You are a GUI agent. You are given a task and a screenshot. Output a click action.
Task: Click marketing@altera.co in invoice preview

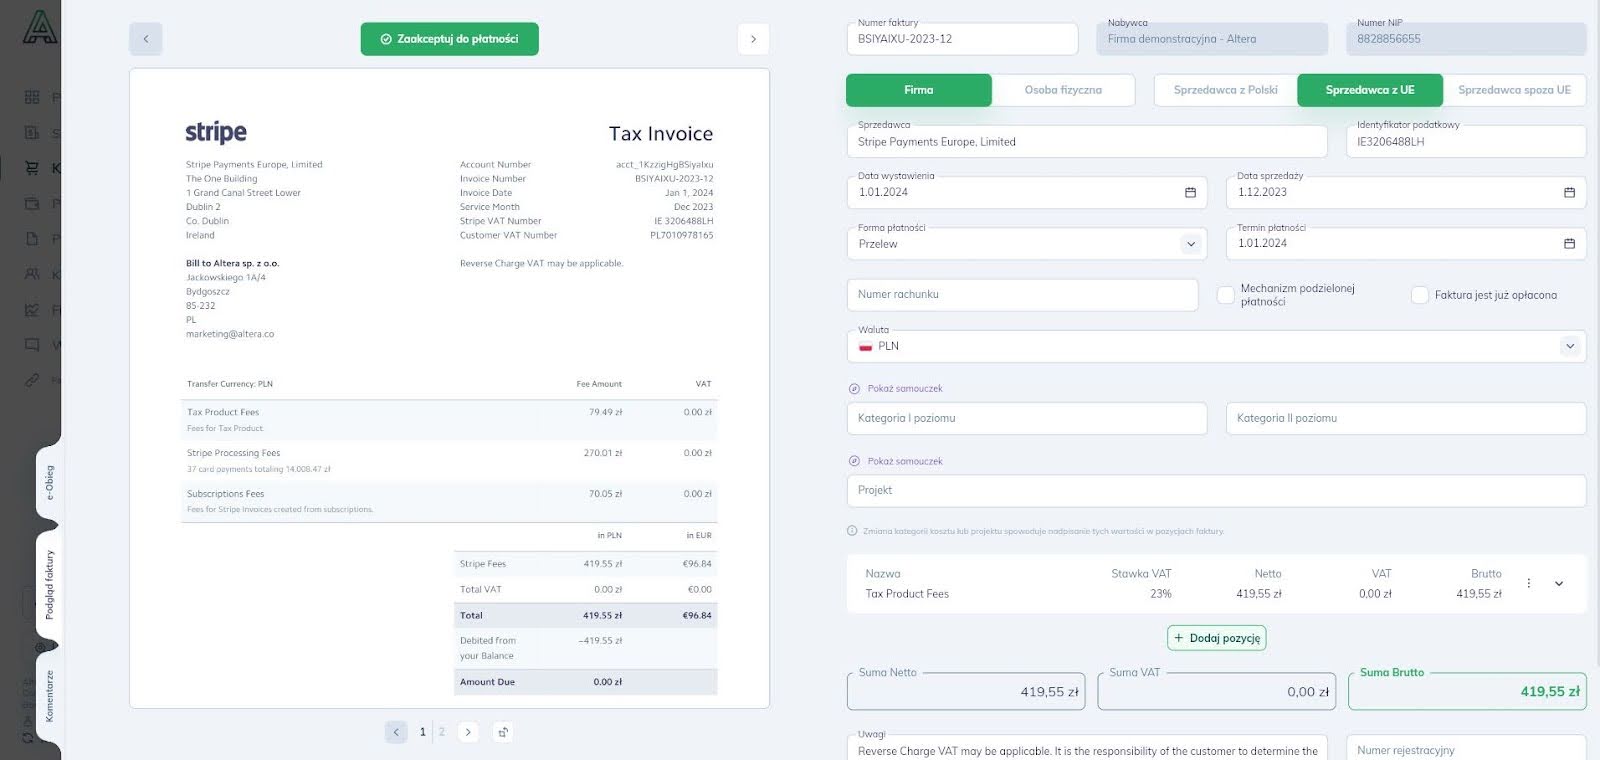[230, 334]
